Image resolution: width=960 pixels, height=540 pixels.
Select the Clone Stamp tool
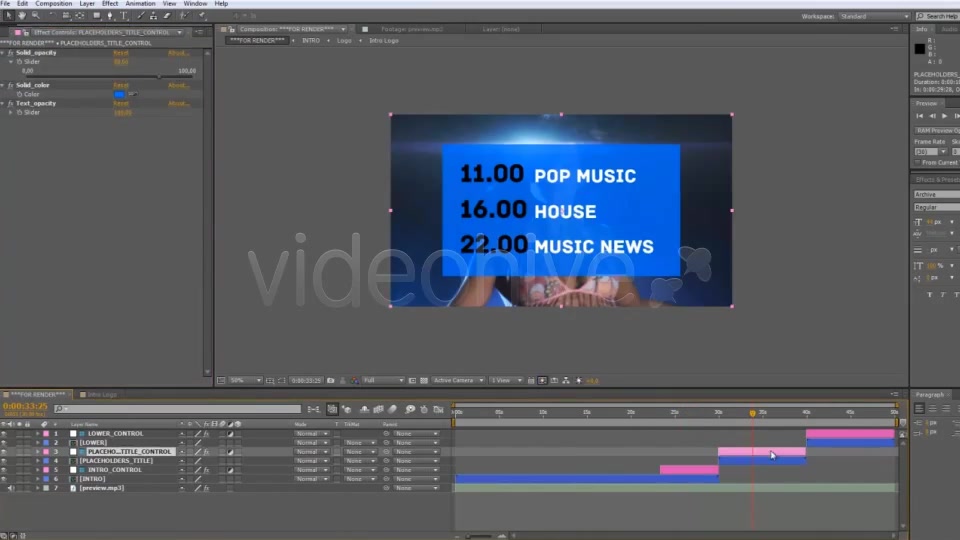[x=153, y=15]
